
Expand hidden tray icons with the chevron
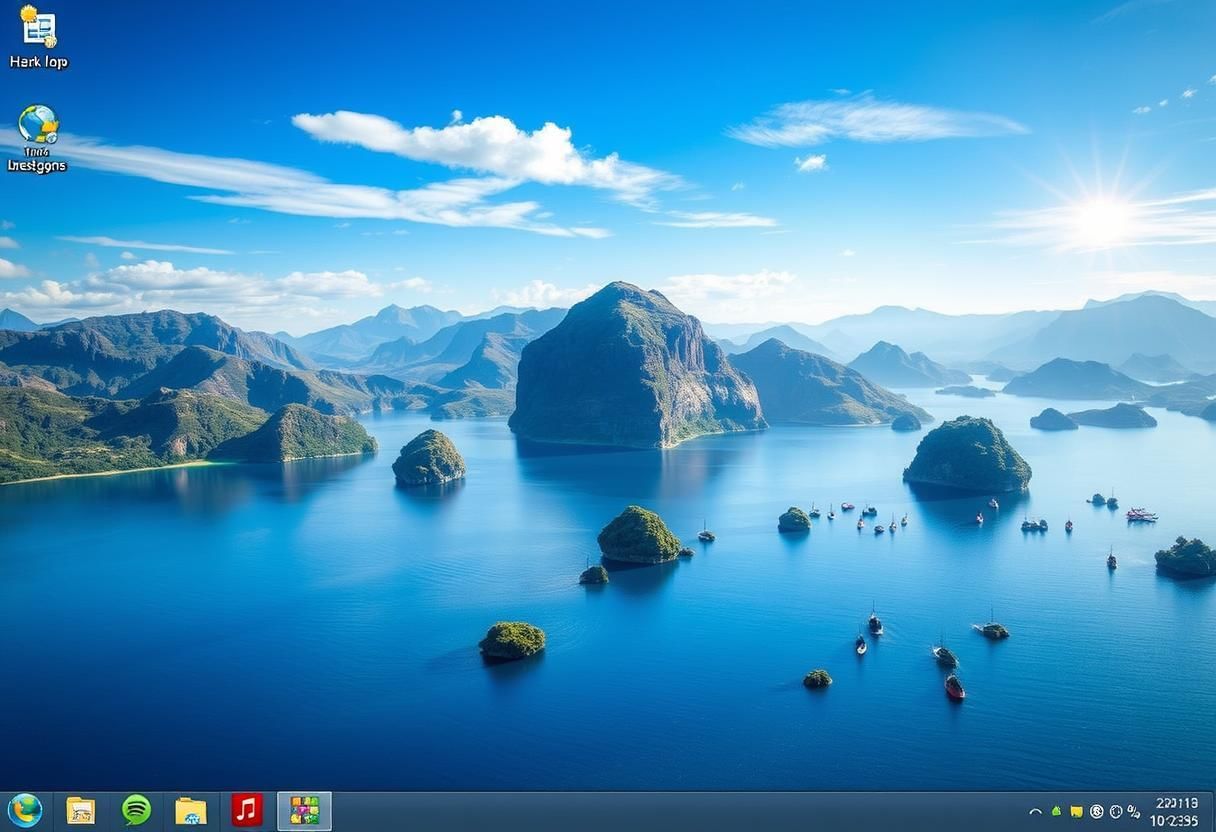[1036, 812]
